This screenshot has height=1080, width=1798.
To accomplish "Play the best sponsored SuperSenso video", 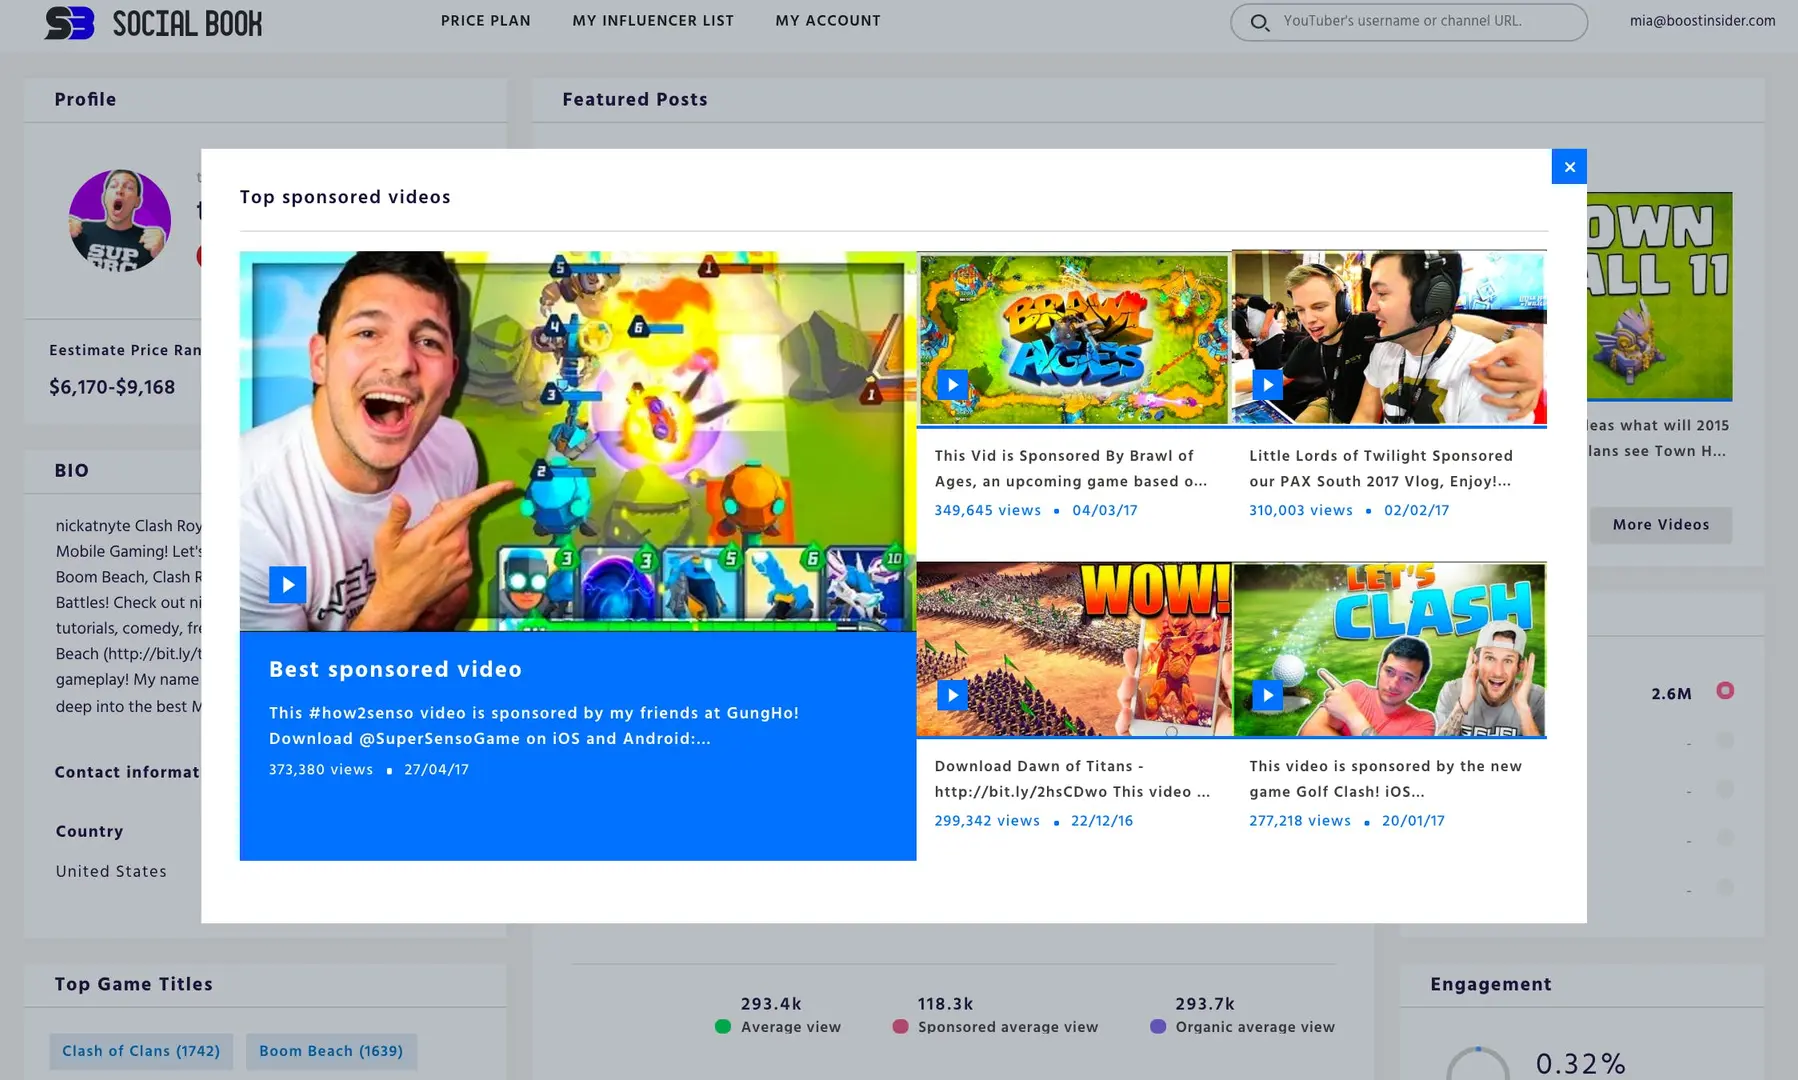I will (287, 585).
